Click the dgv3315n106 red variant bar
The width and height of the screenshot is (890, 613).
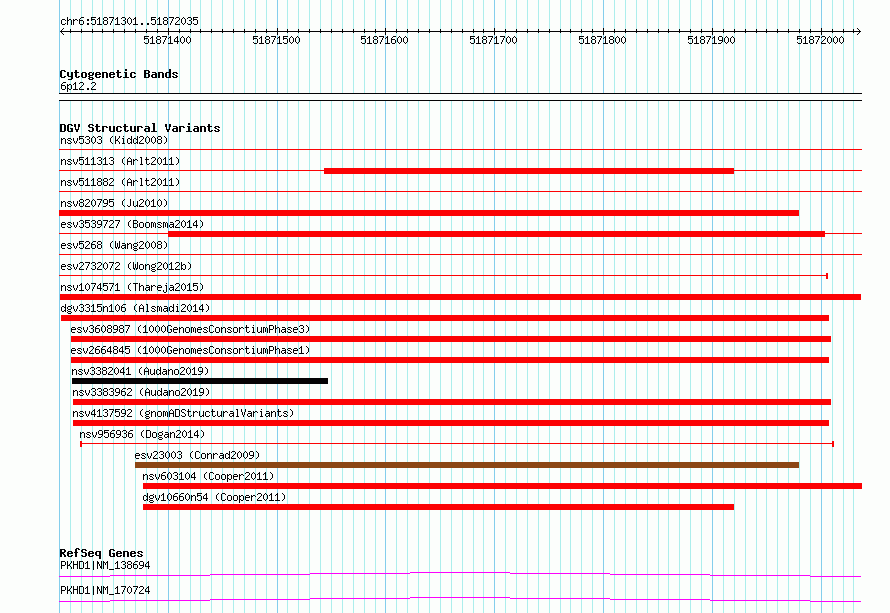point(445,318)
